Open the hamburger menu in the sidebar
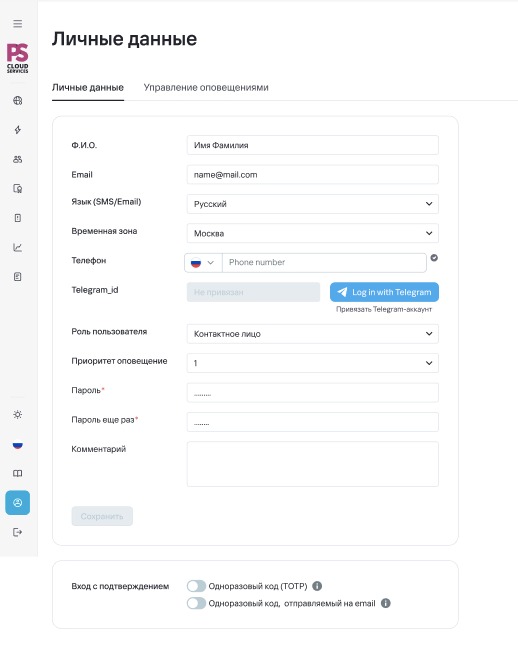Screen dimensions: 518x647 click(x=17, y=24)
